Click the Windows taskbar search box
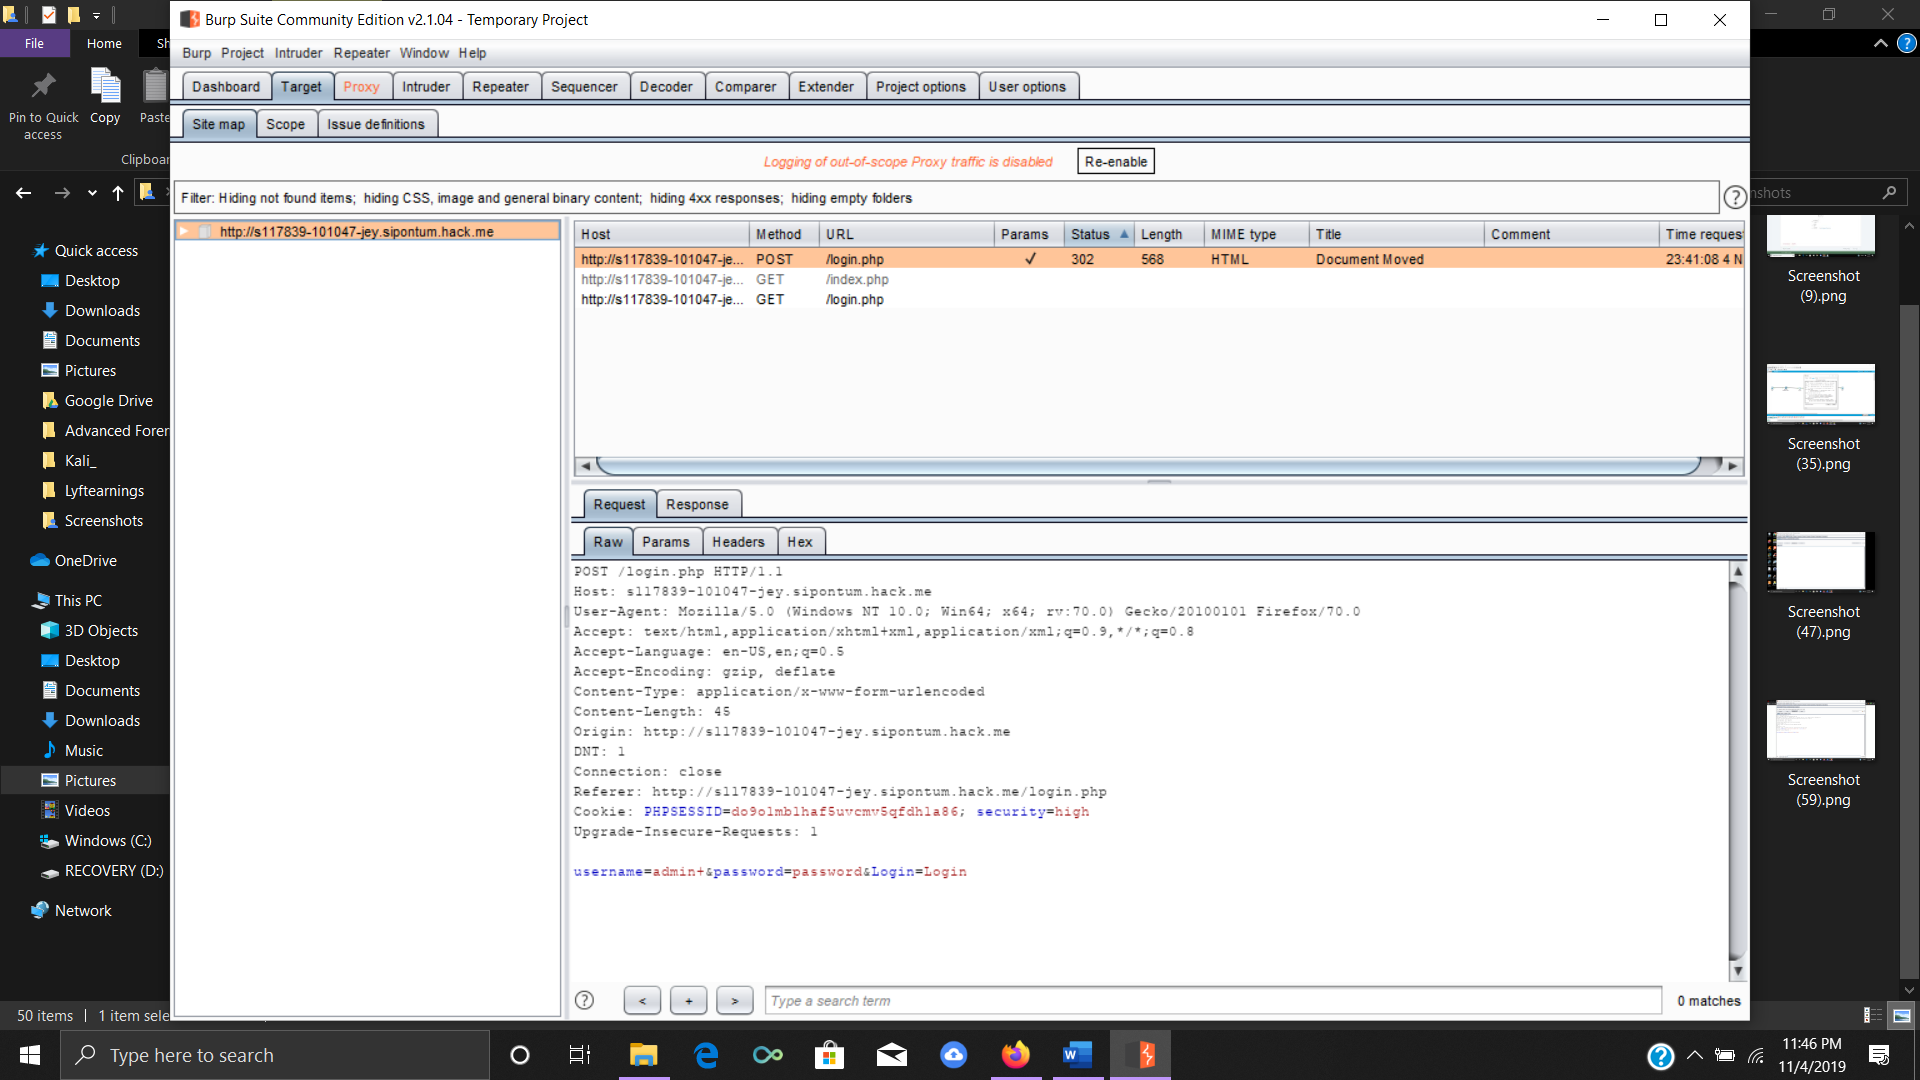The width and height of the screenshot is (1920, 1080). coord(275,1055)
